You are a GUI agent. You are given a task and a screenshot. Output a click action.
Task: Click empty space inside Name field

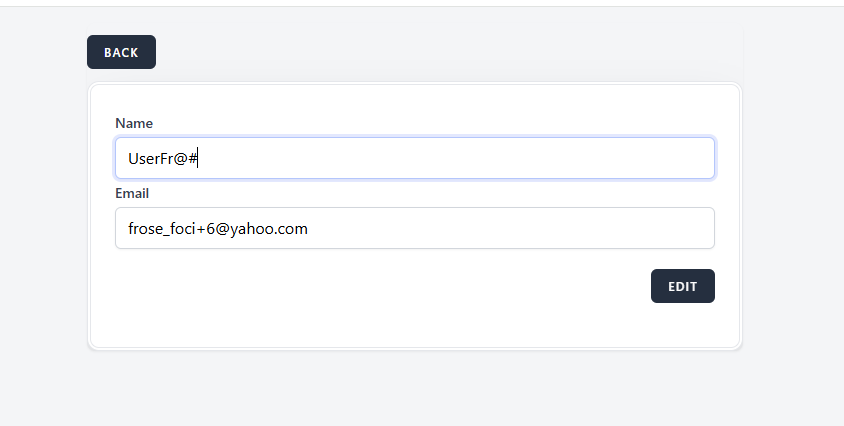[500, 158]
